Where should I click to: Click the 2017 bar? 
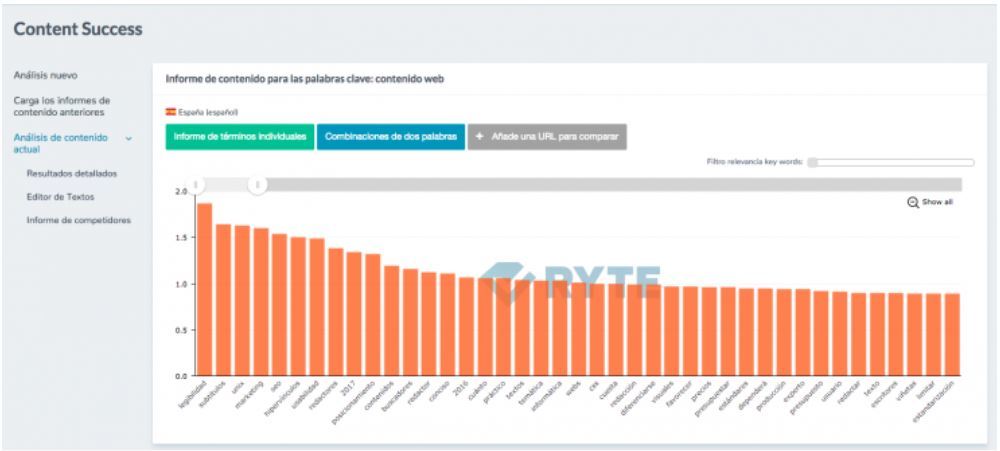click(354, 313)
